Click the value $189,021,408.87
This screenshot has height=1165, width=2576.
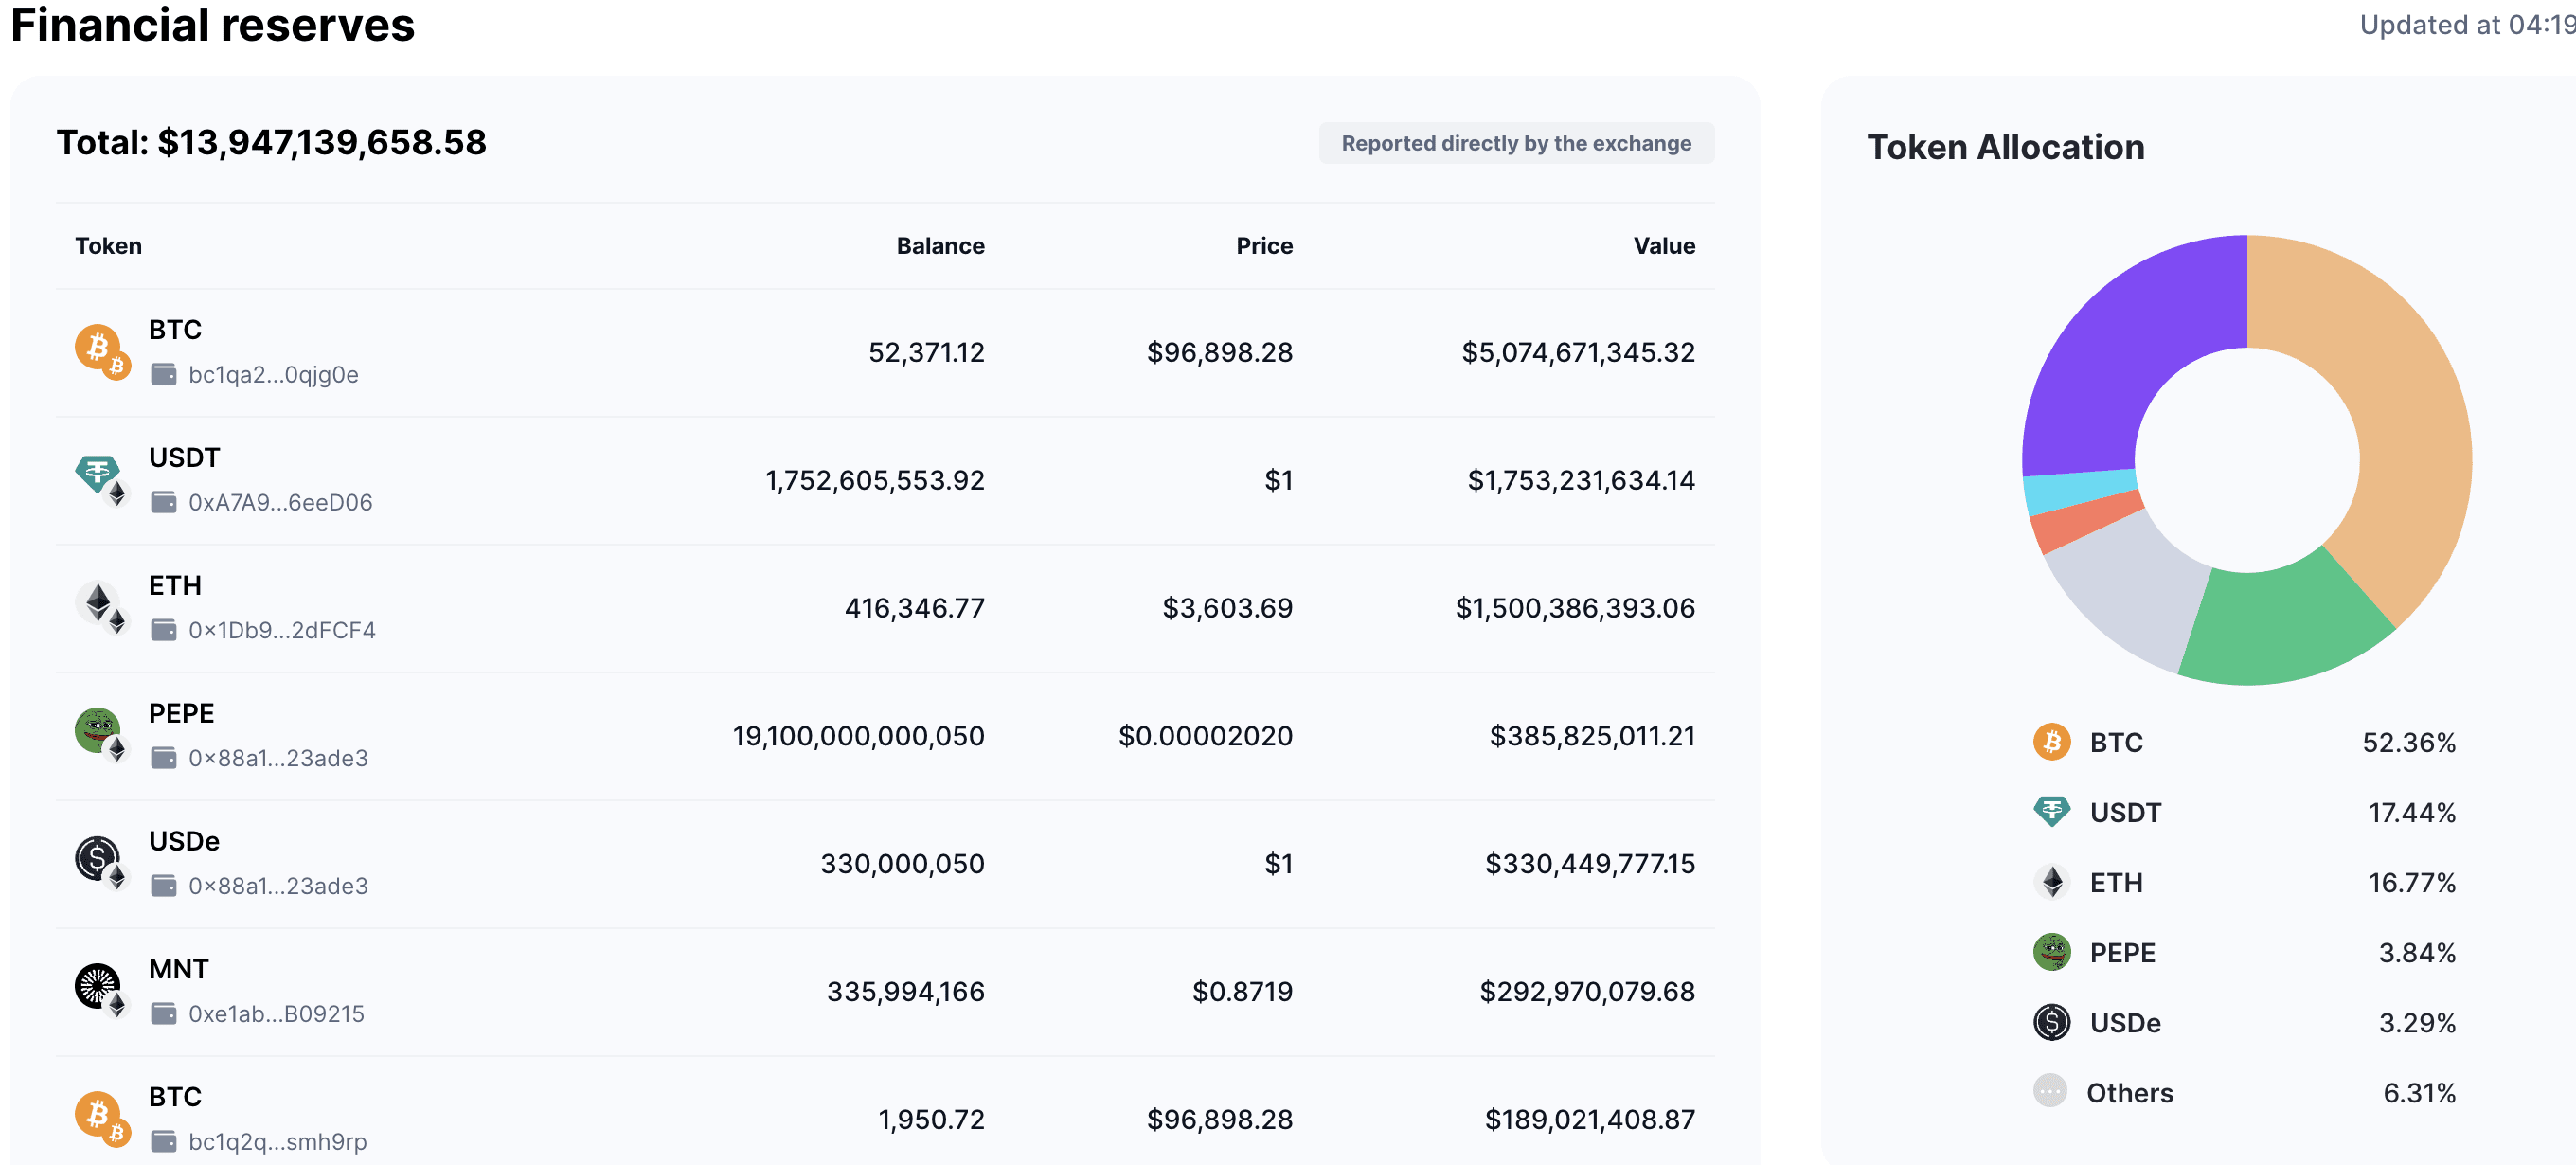(x=1590, y=1119)
